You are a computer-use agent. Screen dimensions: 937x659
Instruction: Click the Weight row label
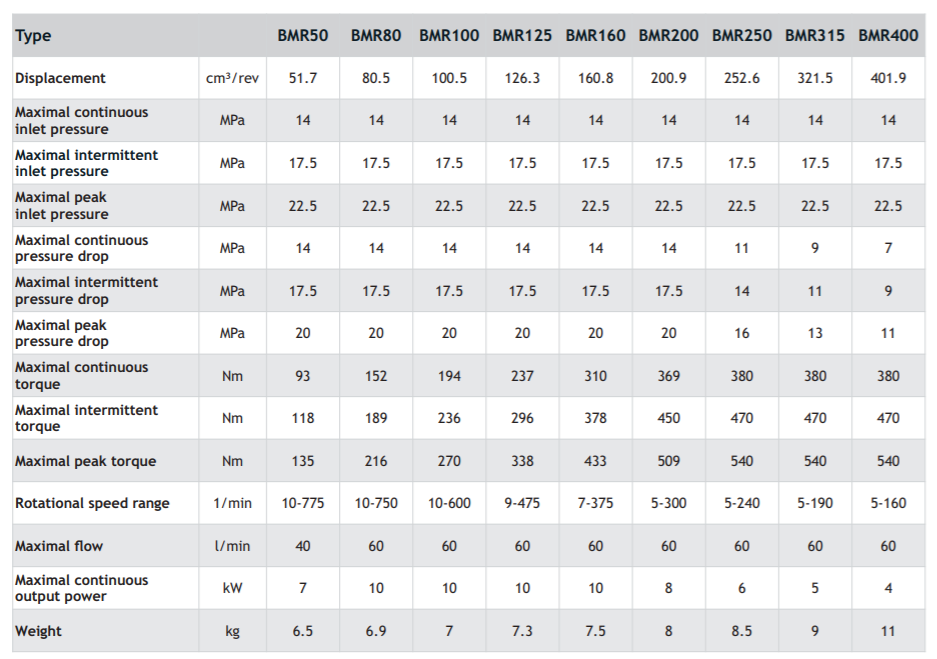(38, 631)
